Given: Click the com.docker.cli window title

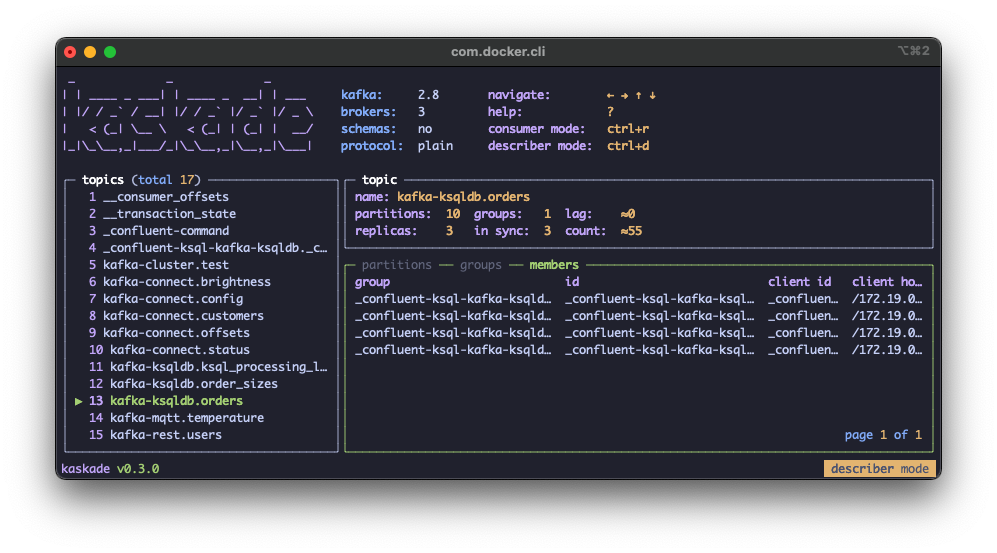Looking at the screenshot, I should [x=498, y=52].
